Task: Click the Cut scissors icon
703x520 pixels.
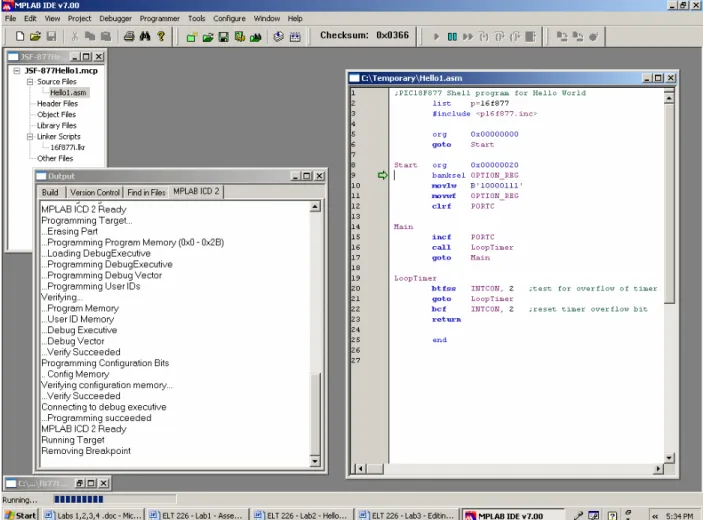Action: [74, 36]
